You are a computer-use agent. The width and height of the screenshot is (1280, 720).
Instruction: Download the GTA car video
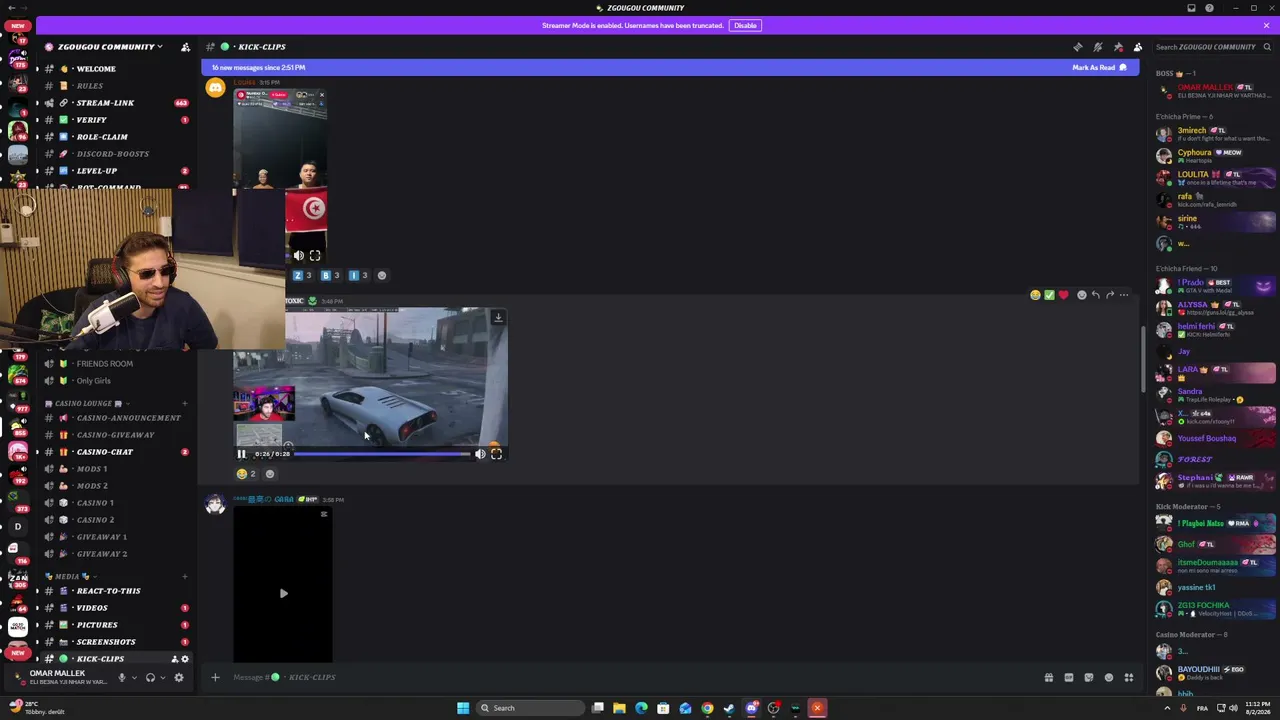click(498, 318)
